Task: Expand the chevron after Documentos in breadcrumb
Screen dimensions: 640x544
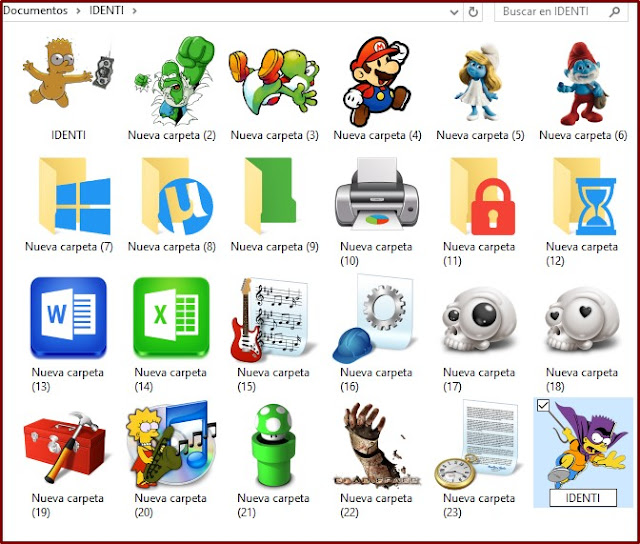Action: pos(78,11)
